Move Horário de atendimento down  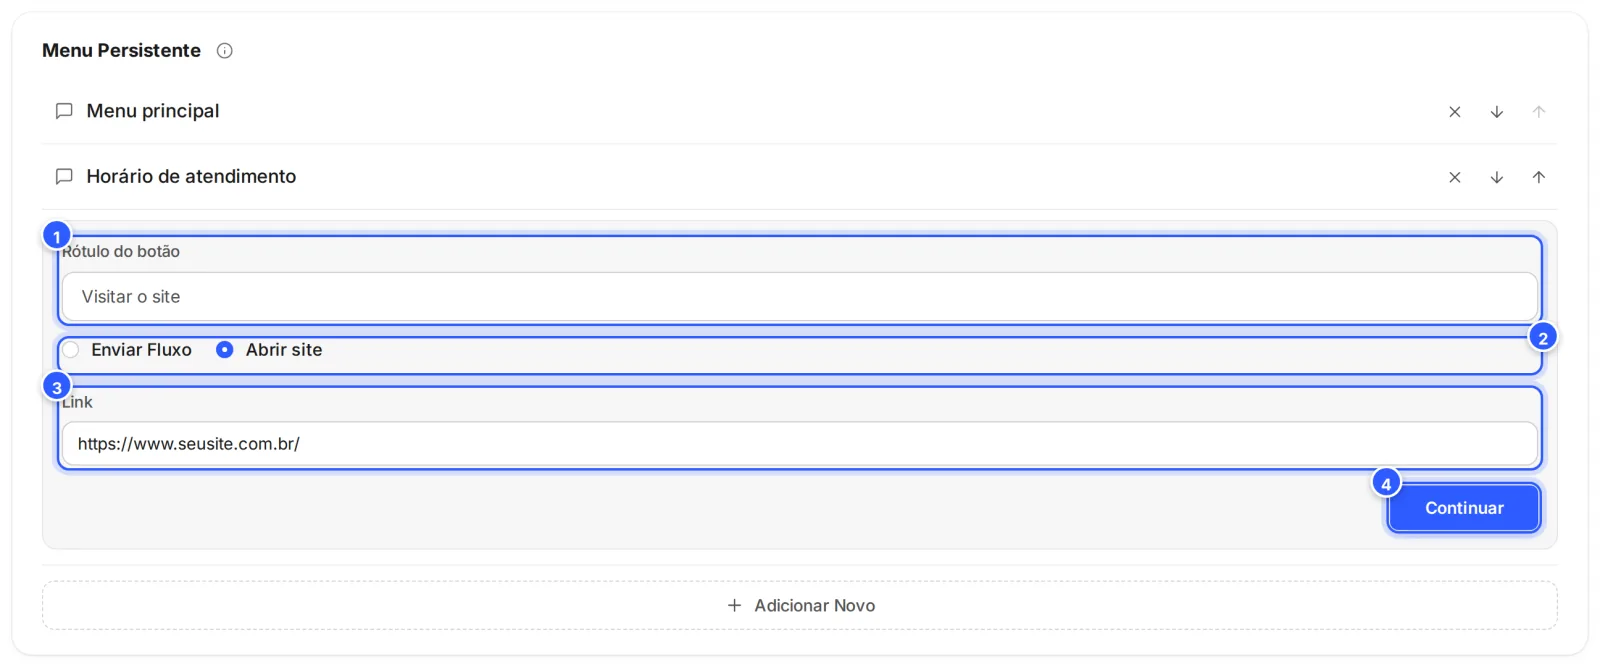coord(1497,177)
